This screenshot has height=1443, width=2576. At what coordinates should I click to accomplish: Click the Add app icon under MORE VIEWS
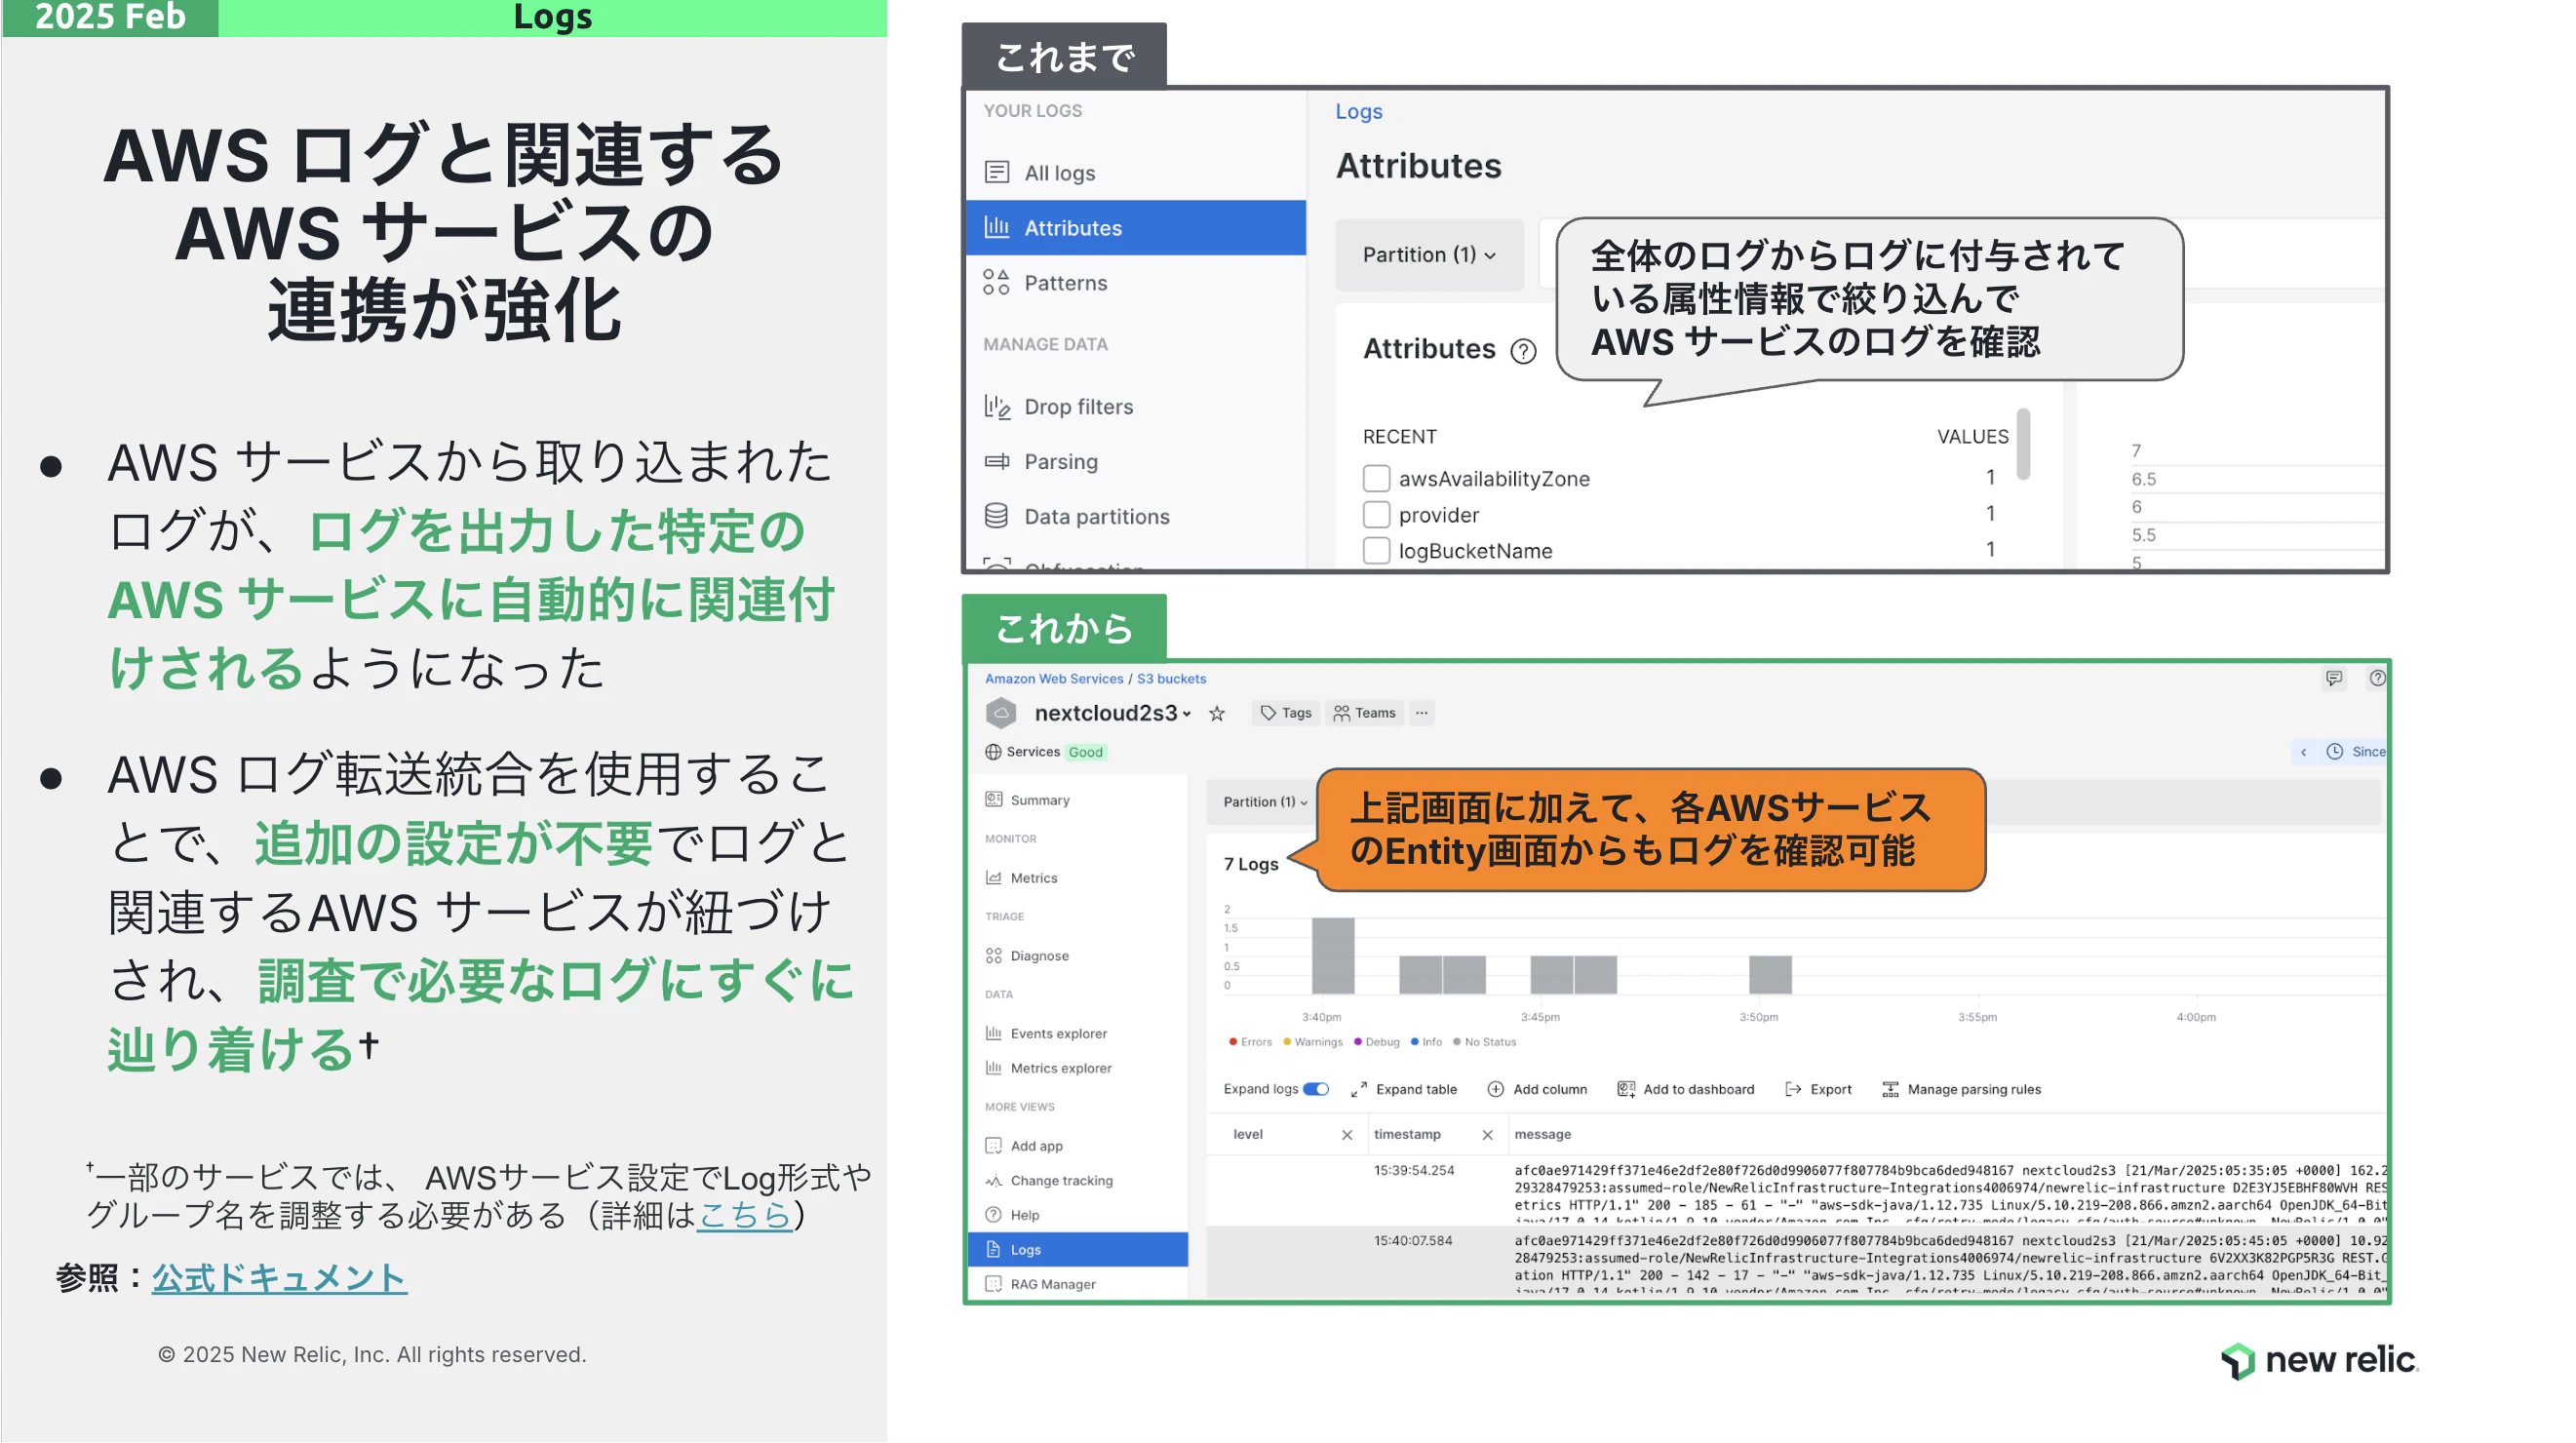tap(993, 1146)
